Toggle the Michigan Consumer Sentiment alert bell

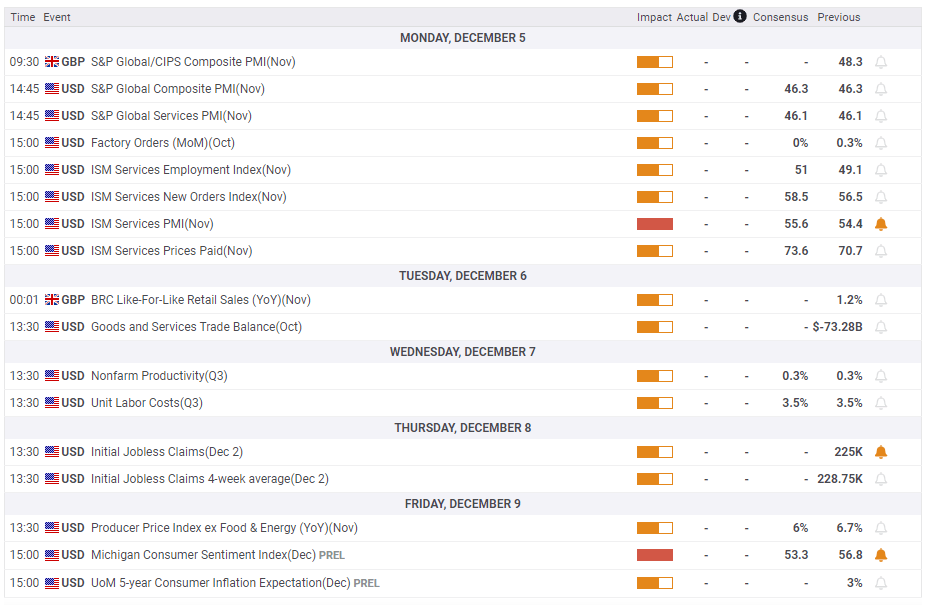click(881, 555)
